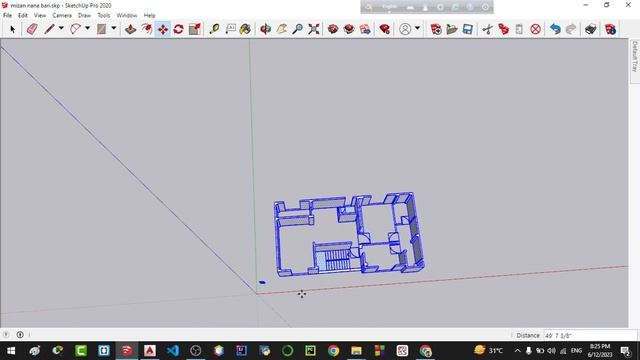Select the Push/Pull tool

[130, 29]
